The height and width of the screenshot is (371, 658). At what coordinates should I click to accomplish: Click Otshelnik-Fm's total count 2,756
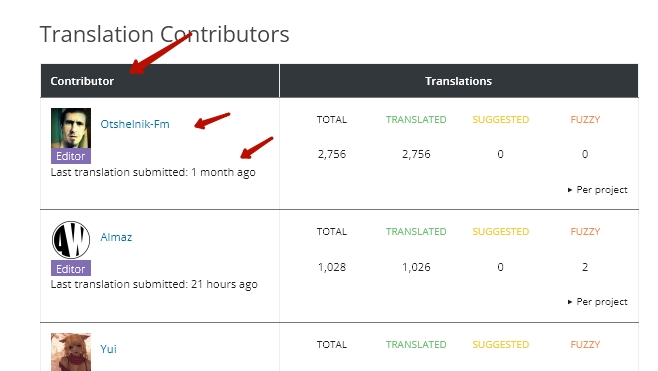point(332,154)
